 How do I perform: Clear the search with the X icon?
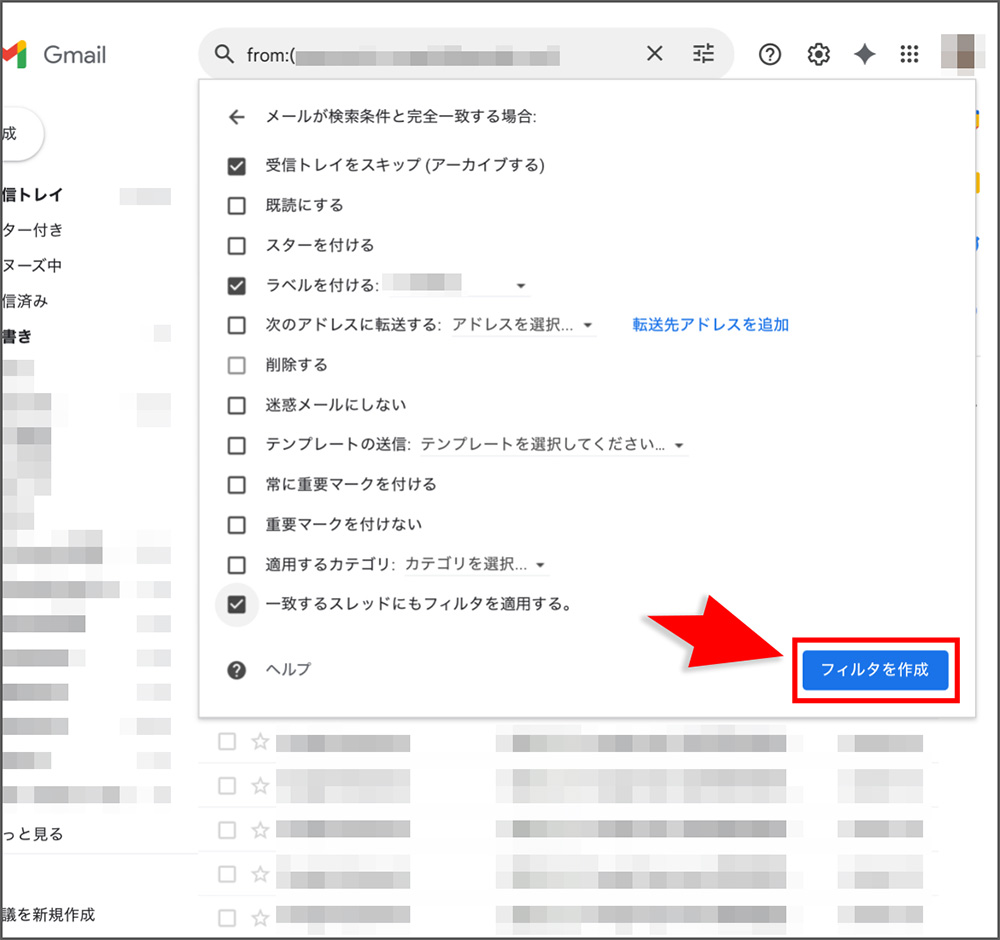pos(654,54)
